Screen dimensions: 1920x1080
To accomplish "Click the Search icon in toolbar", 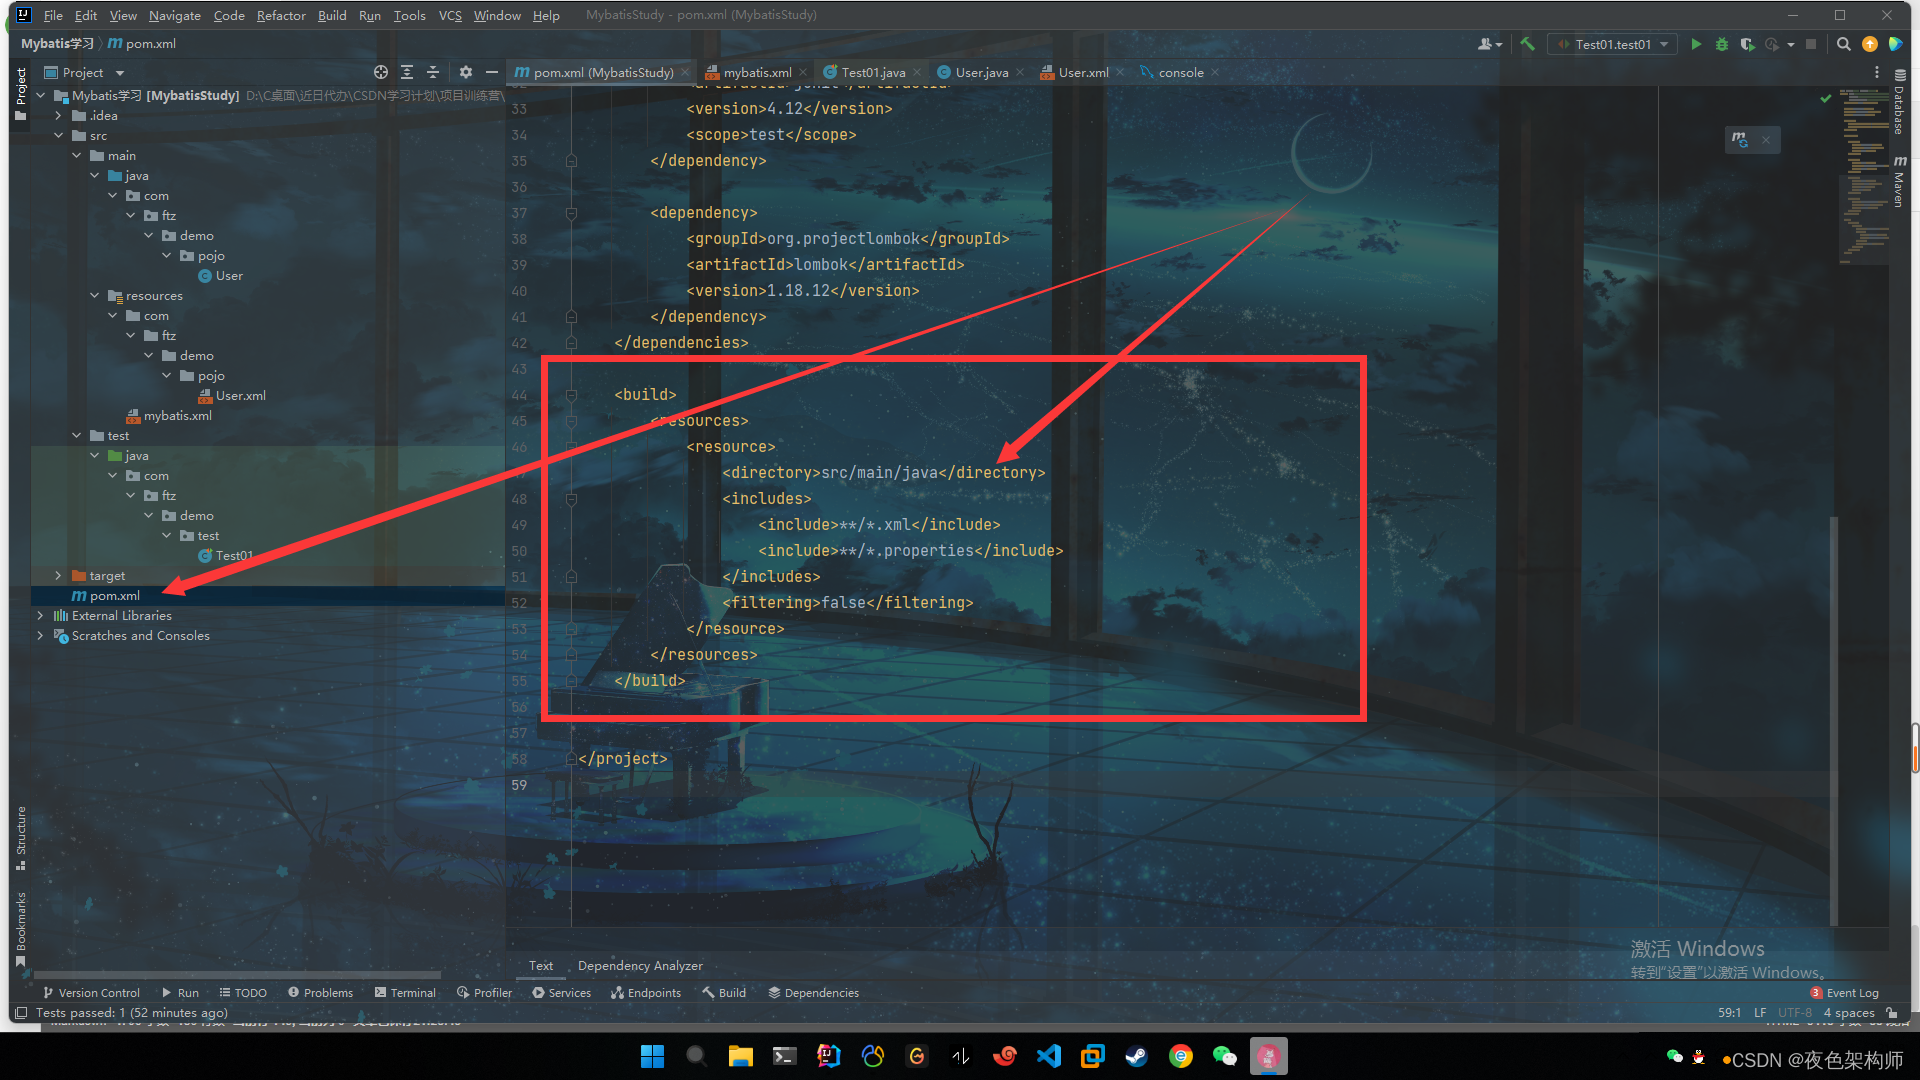I will click(1844, 44).
